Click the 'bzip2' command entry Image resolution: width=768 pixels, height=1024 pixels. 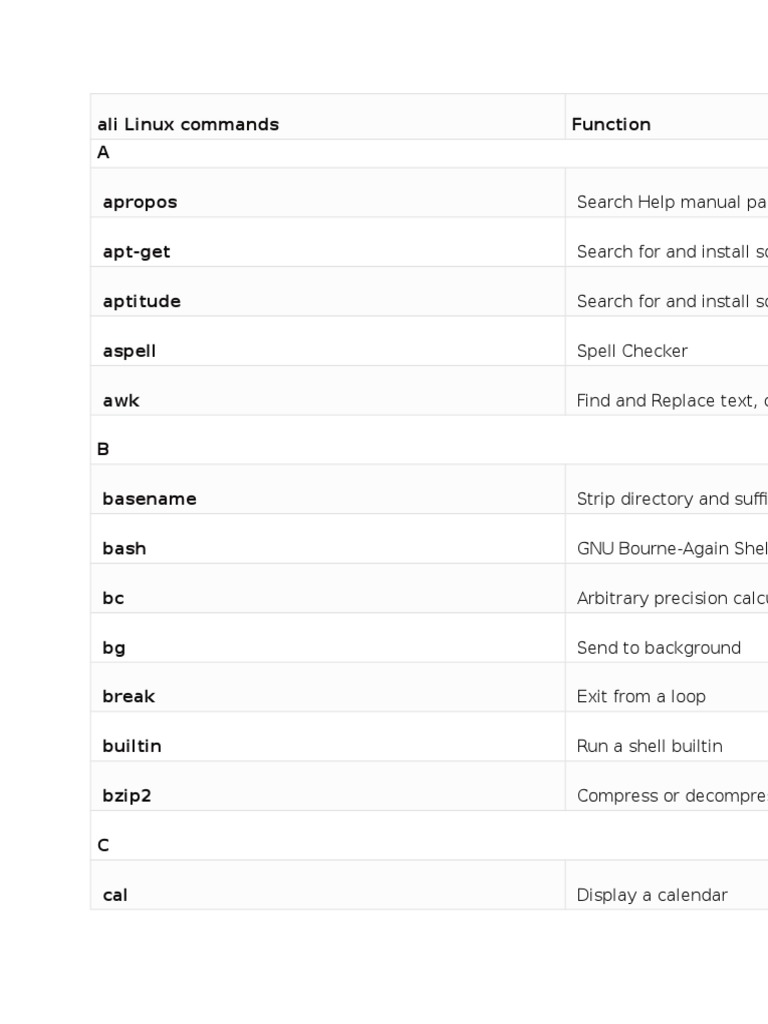(127, 796)
